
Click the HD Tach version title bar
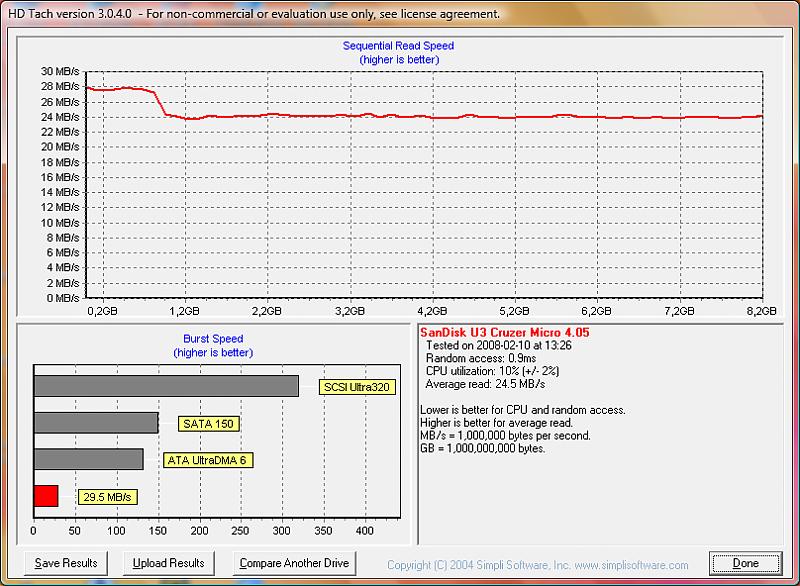250,14
